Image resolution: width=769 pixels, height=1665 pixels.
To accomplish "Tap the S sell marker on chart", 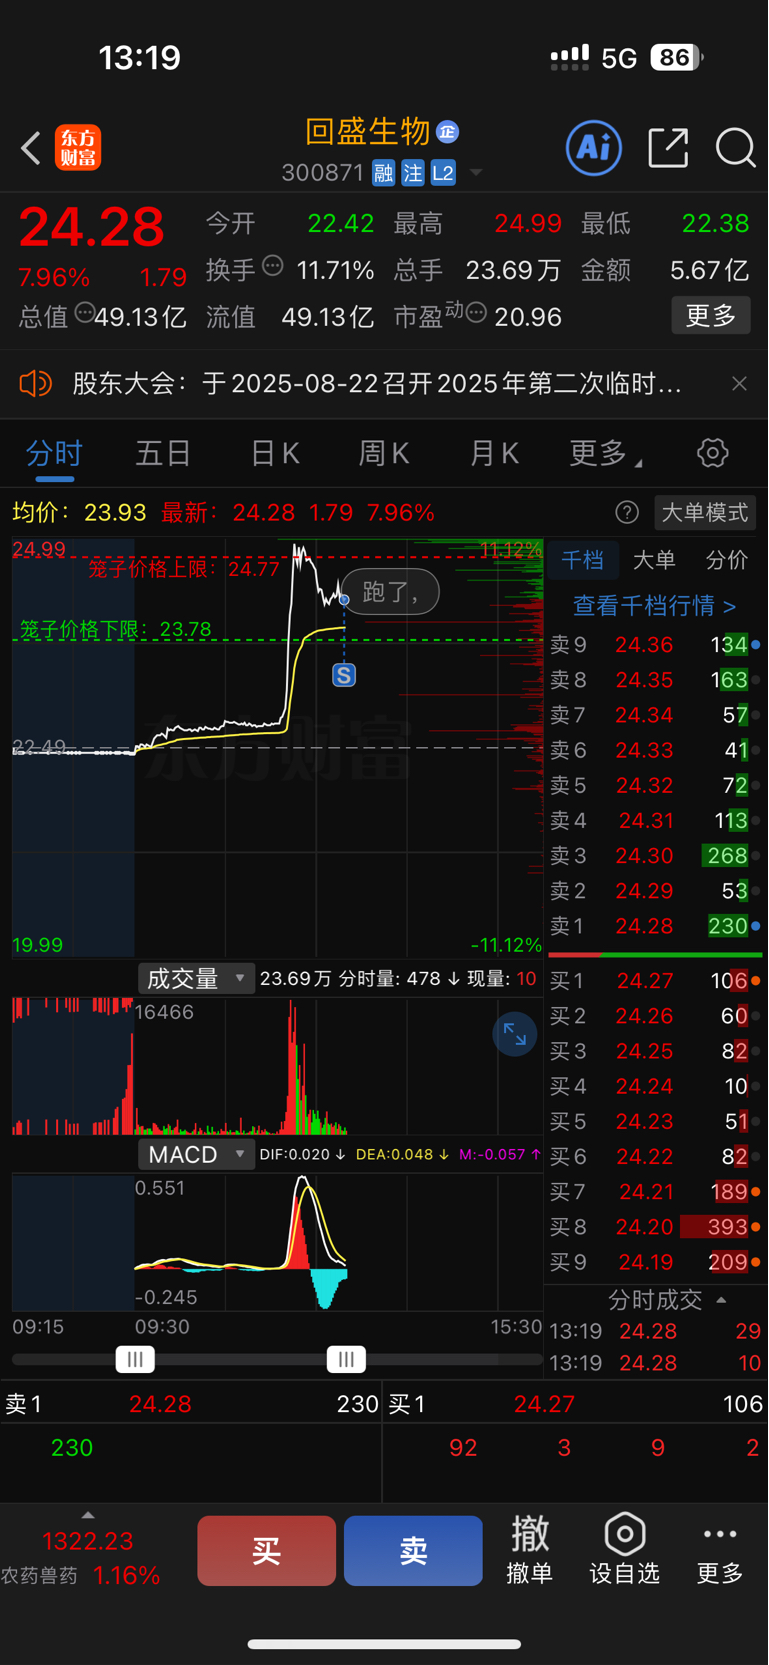I will 344,675.
